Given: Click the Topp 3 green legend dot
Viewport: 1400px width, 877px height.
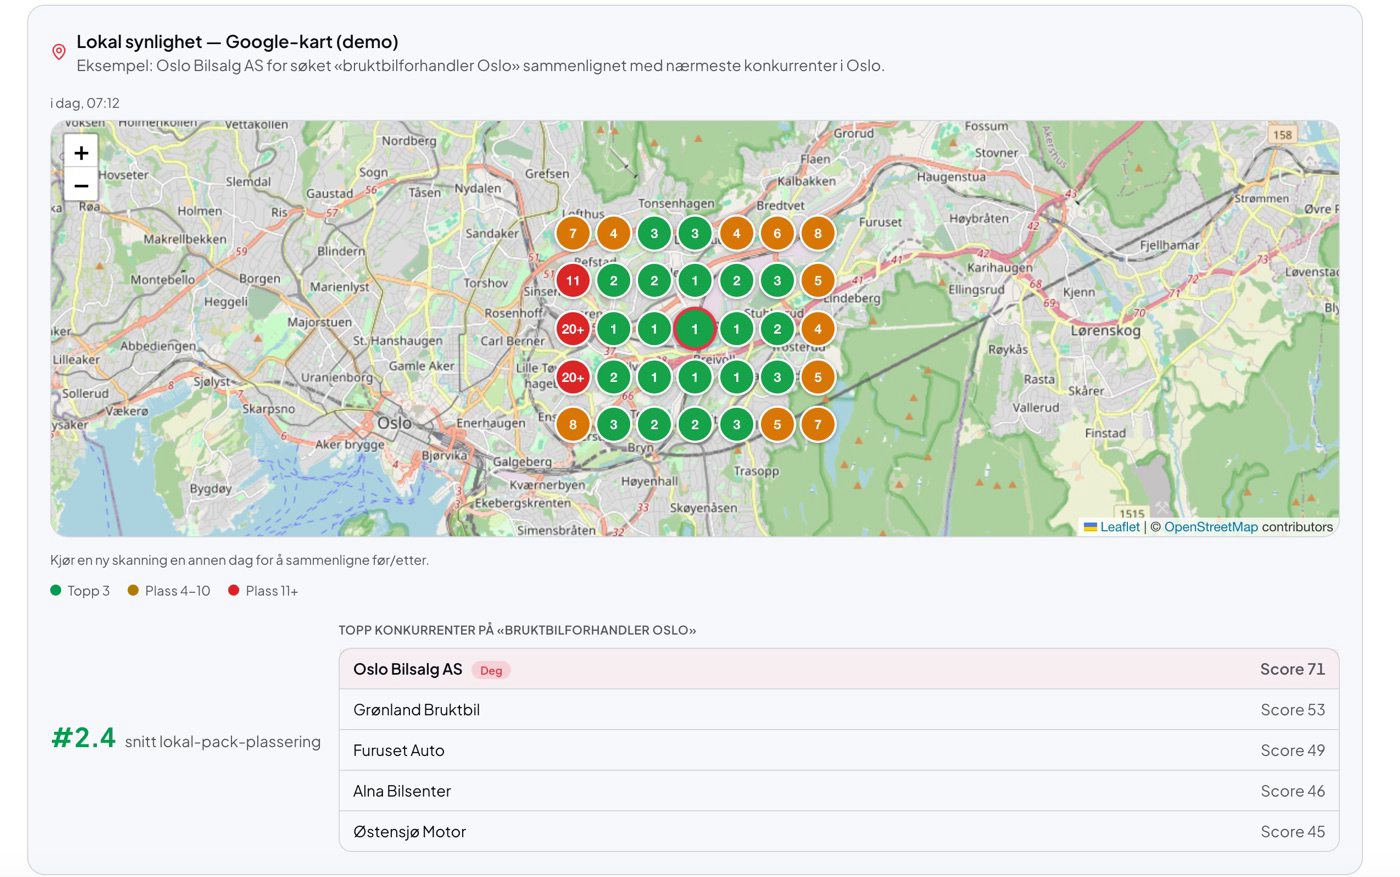Looking at the screenshot, I should (x=56, y=590).
